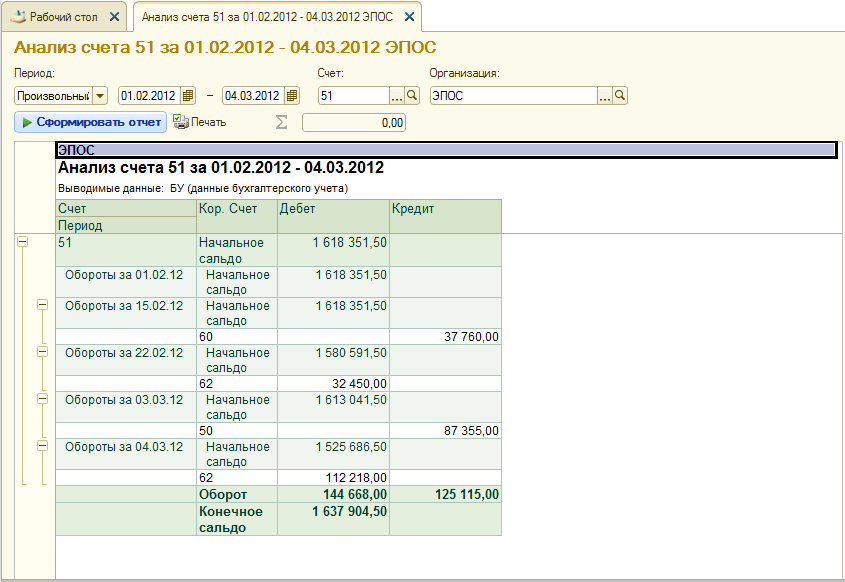Click end date field 04.03.2012
Viewport: 845px width, 582px height.
(x=253, y=96)
